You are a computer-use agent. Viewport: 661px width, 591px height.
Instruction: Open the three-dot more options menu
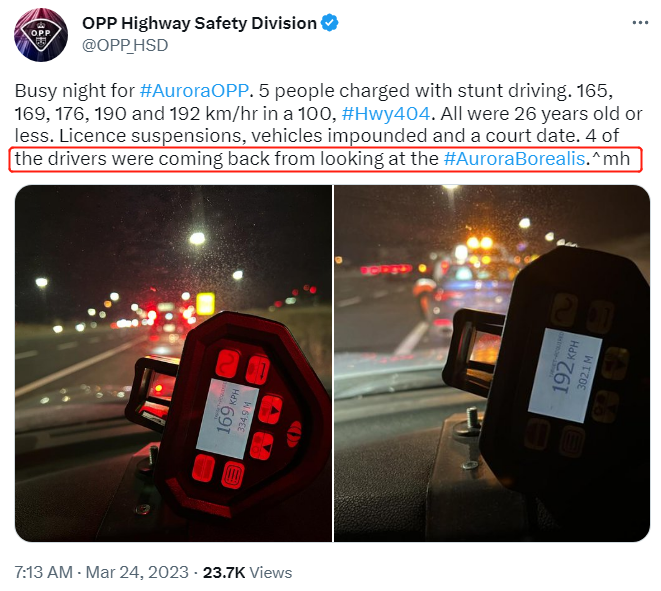pos(640,23)
